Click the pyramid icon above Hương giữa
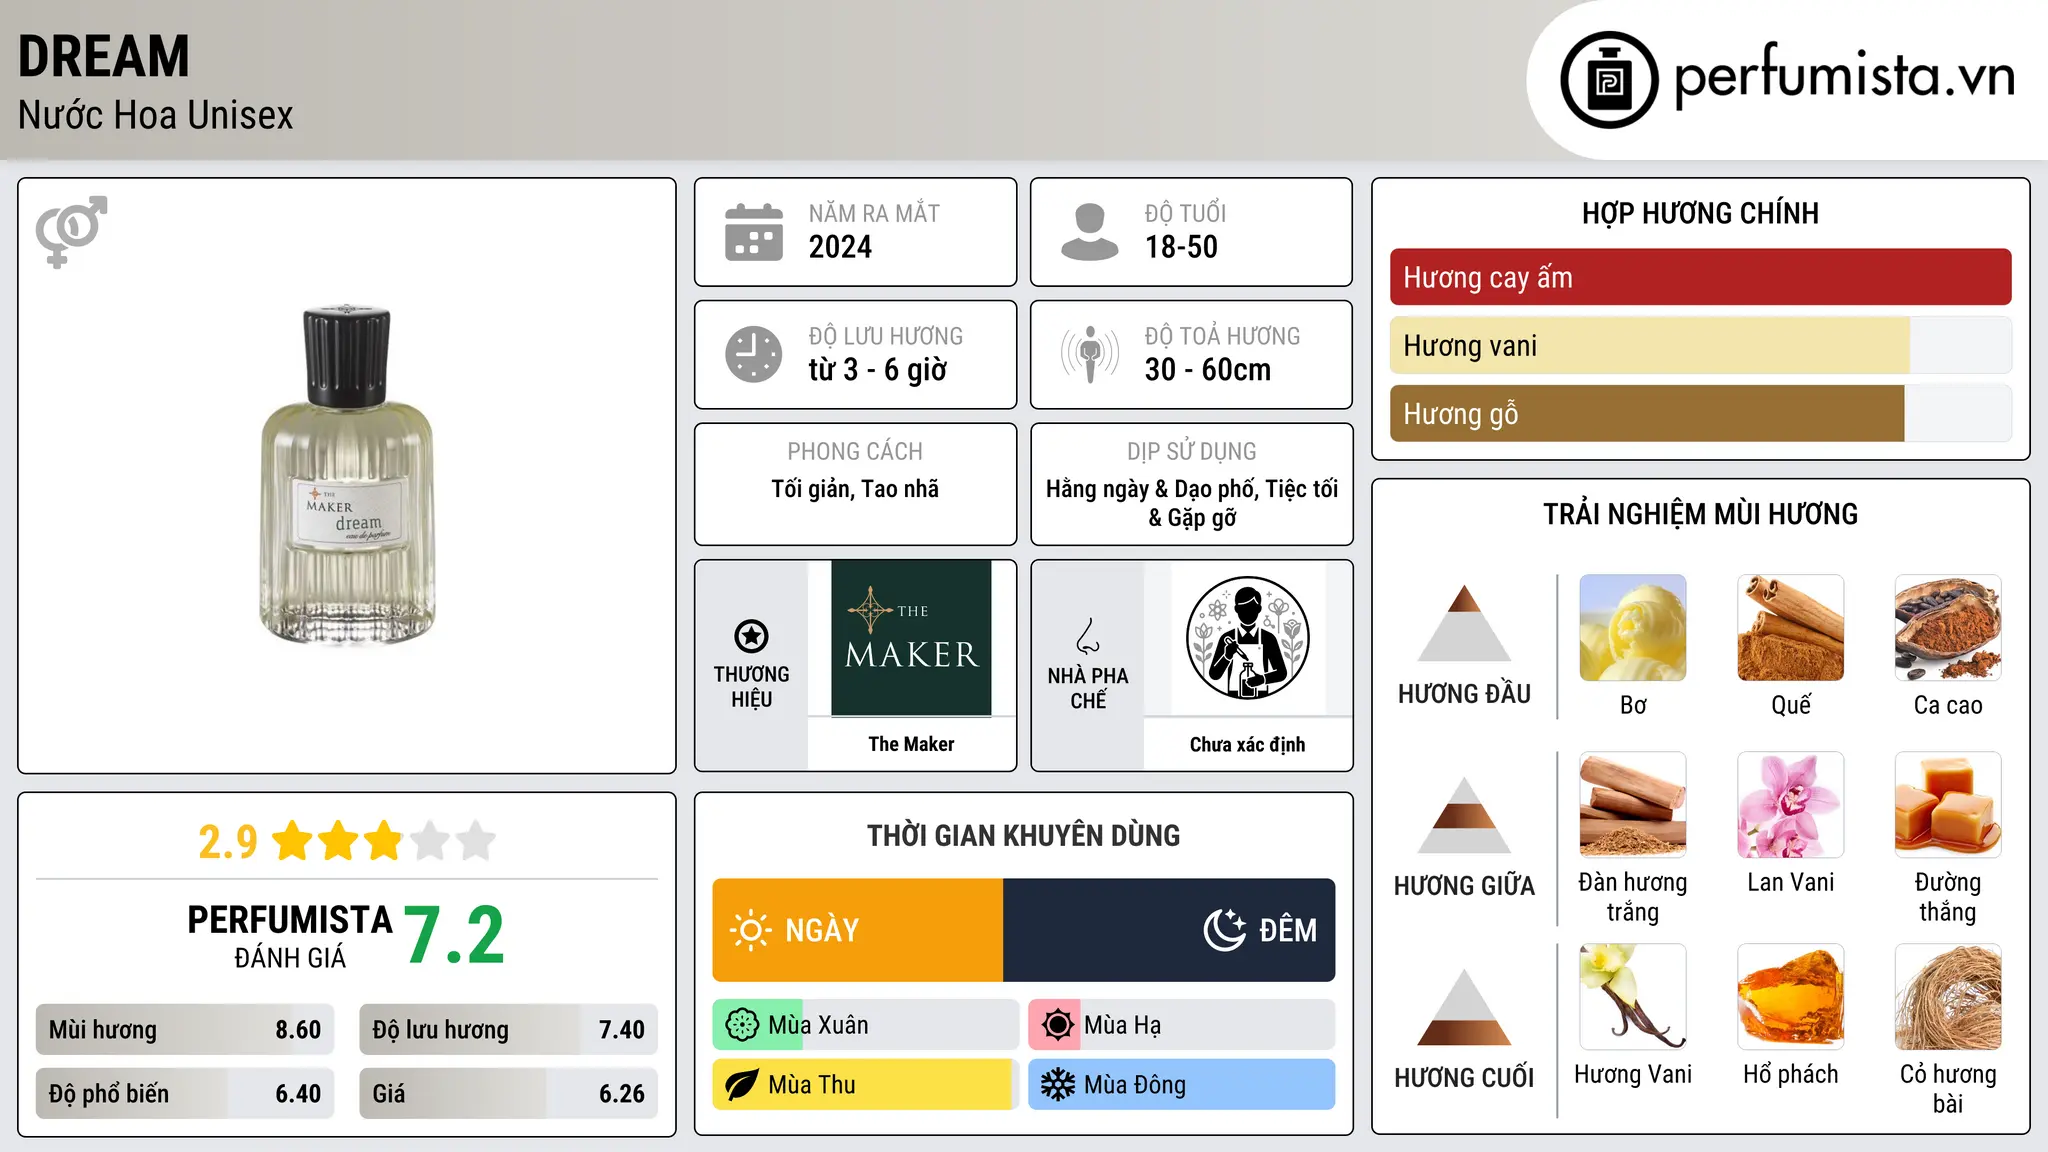This screenshot has width=2048, height=1152. click(1465, 815)
